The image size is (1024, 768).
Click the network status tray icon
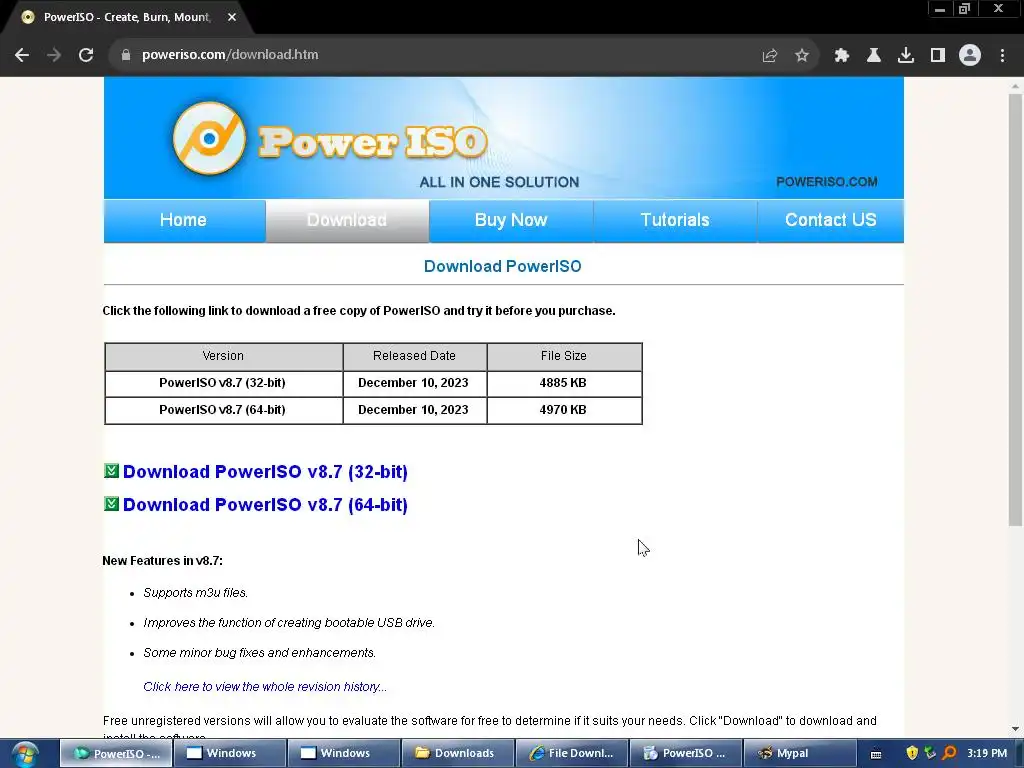(931, 754)
